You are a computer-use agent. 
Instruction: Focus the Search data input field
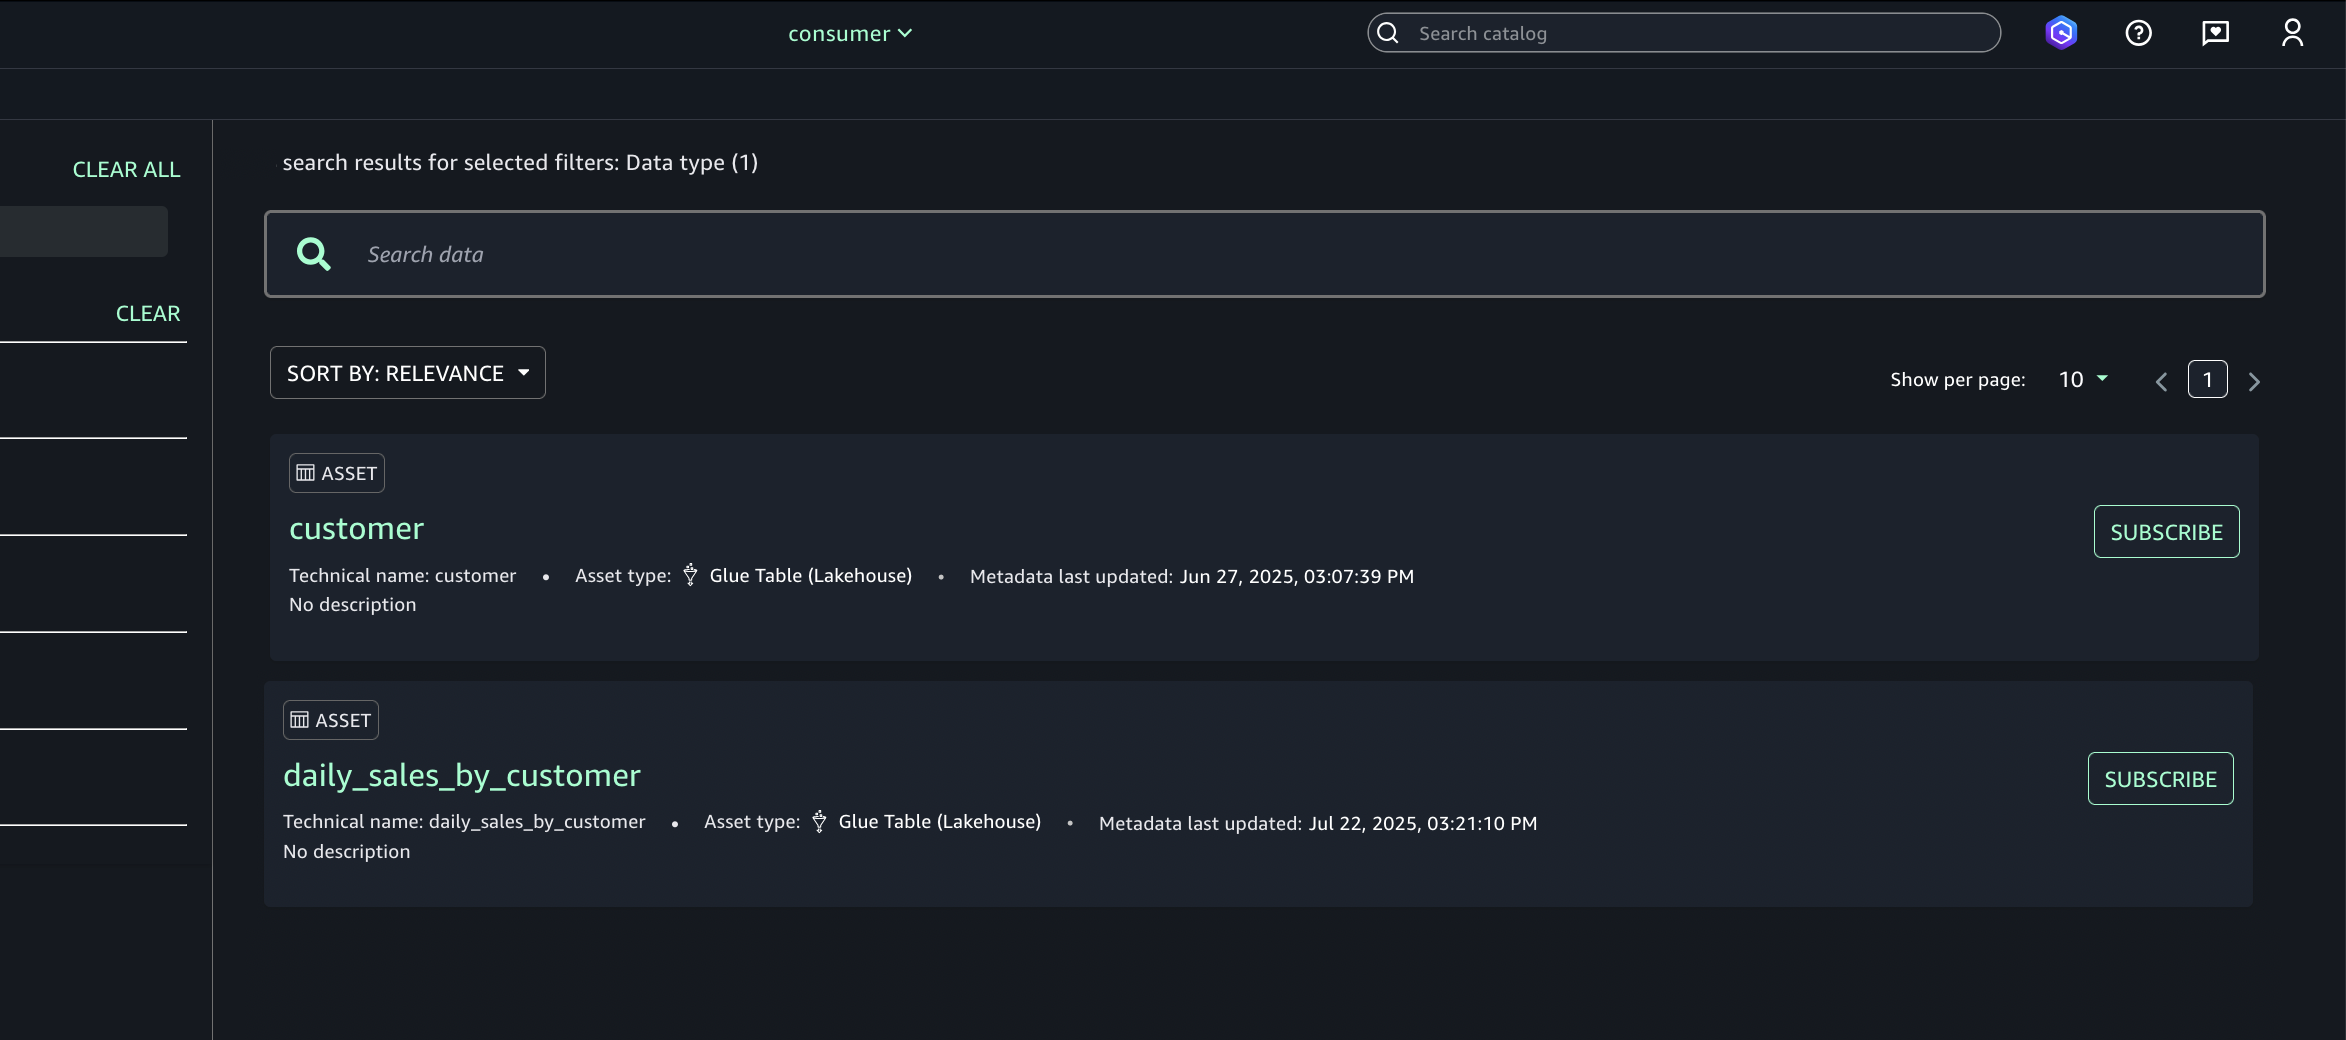coord(1300,254)
